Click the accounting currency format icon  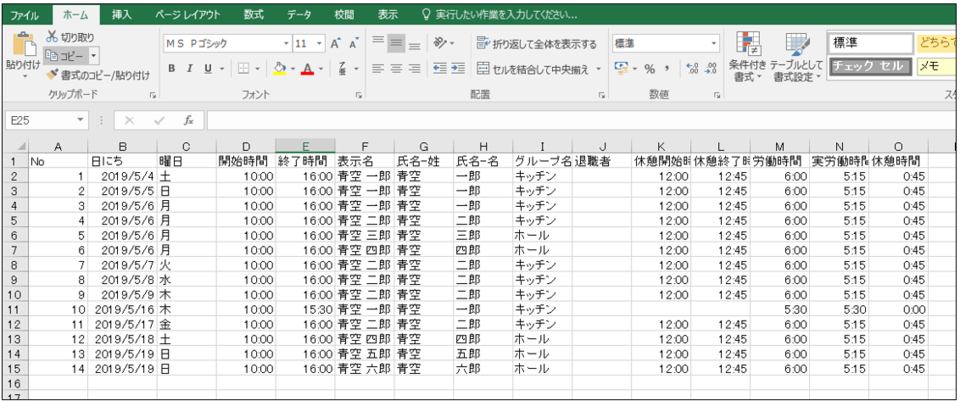(x=622, y=69)
